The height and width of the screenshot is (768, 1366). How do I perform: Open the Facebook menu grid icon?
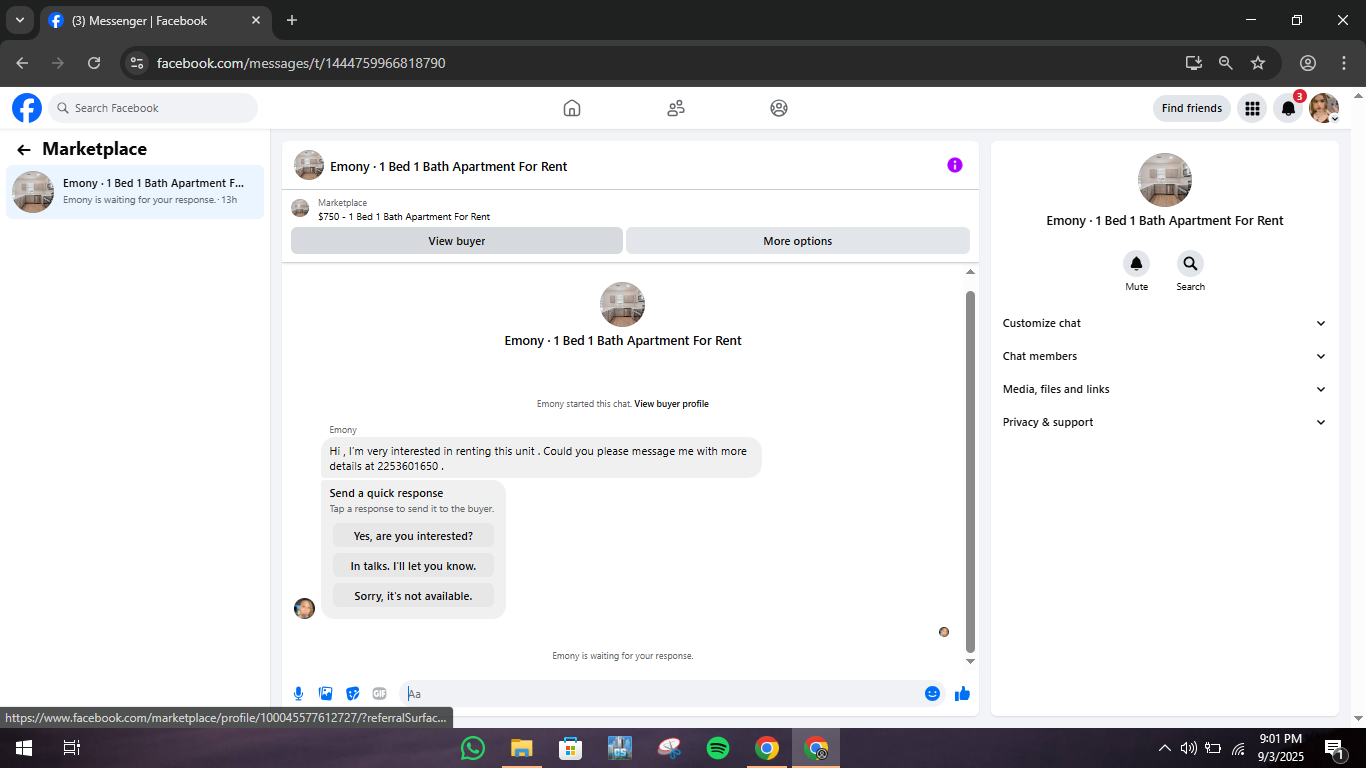[1252, 108]
